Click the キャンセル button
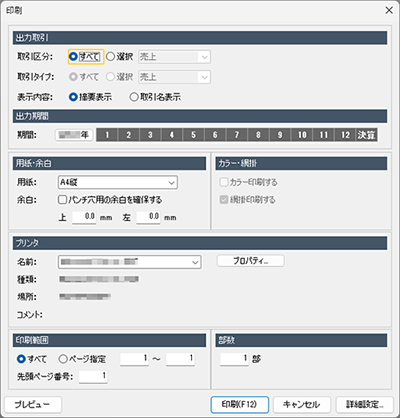The image size is (400, 418). 302,405
